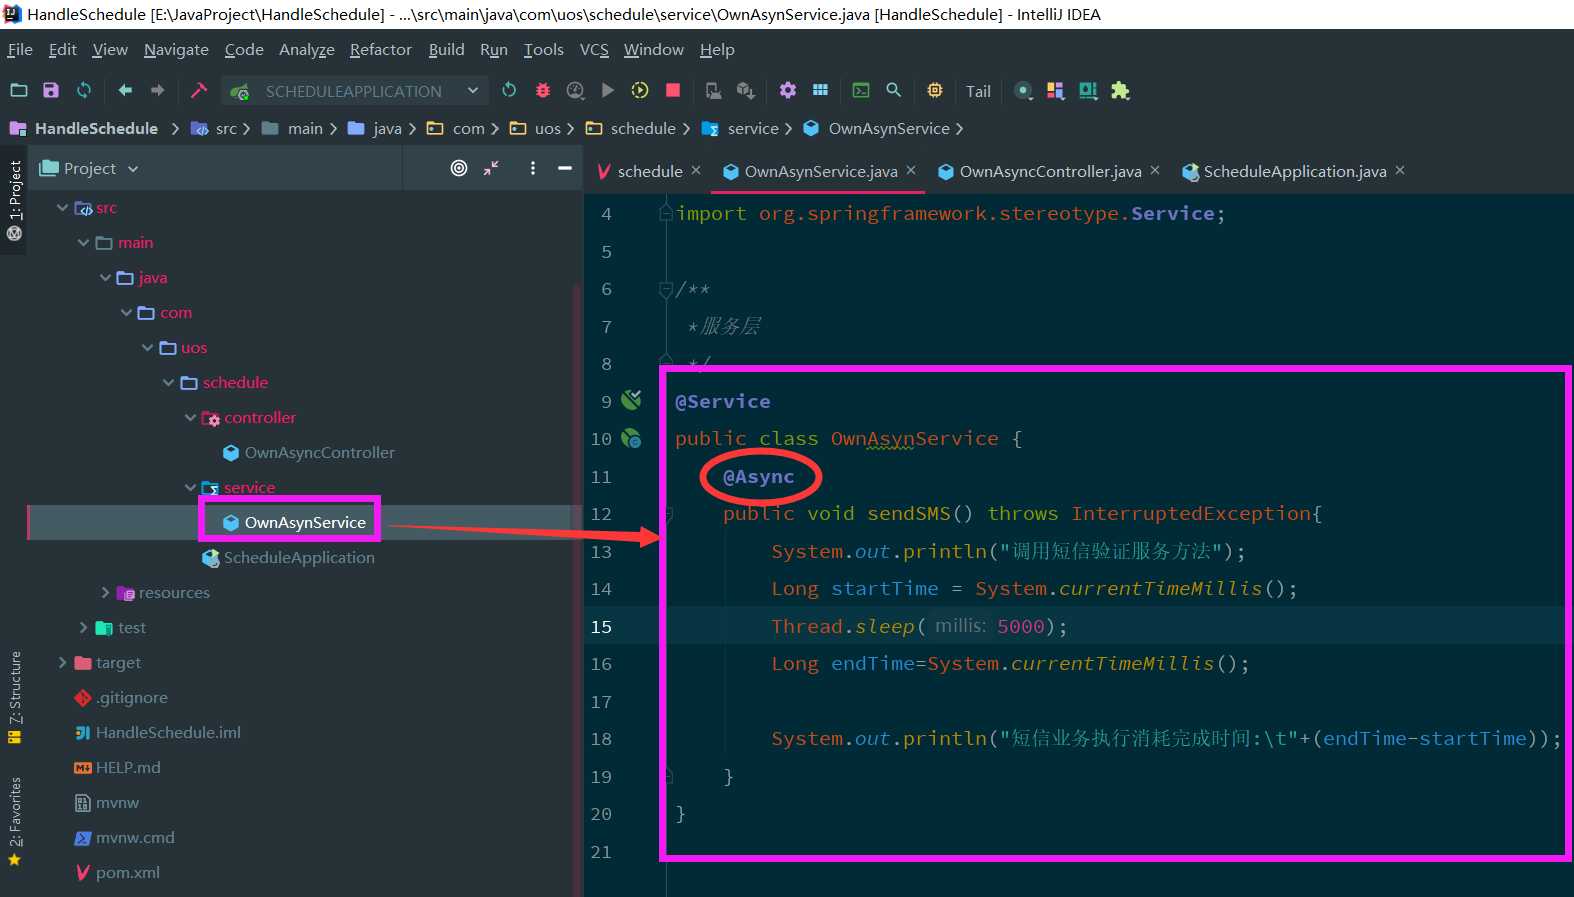Collapse the com package
This screenshot has height=897, width=1574.
126,313
